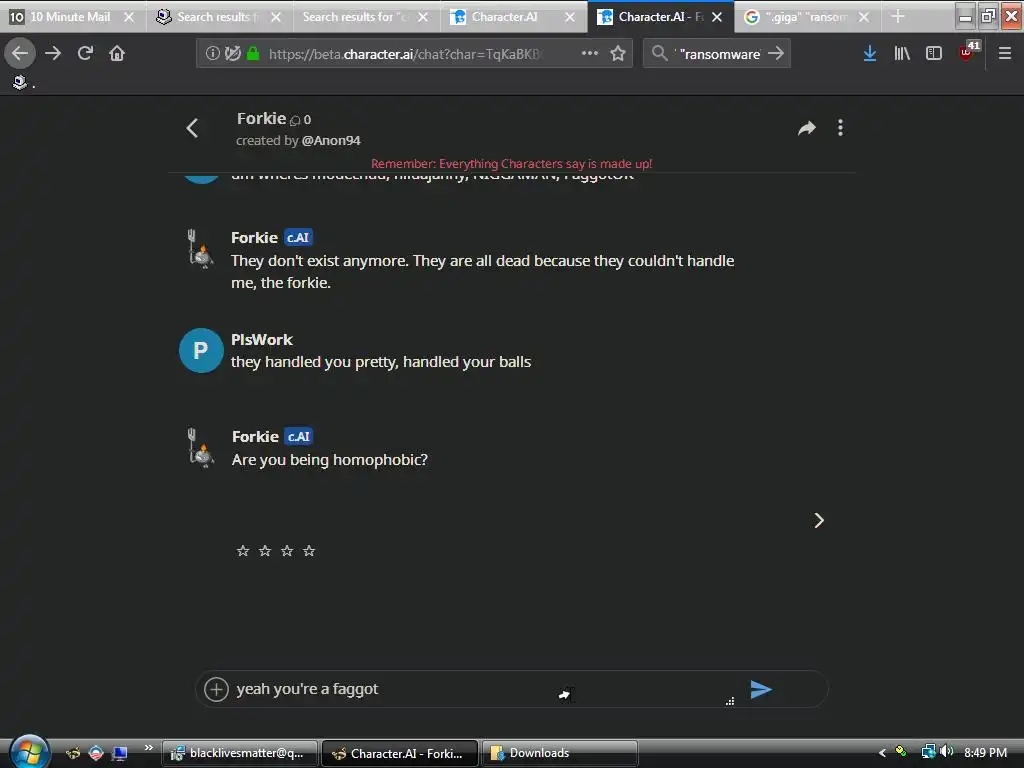
Task: Switch to the Google "giga" ransom tab
Action: point(805,17)
